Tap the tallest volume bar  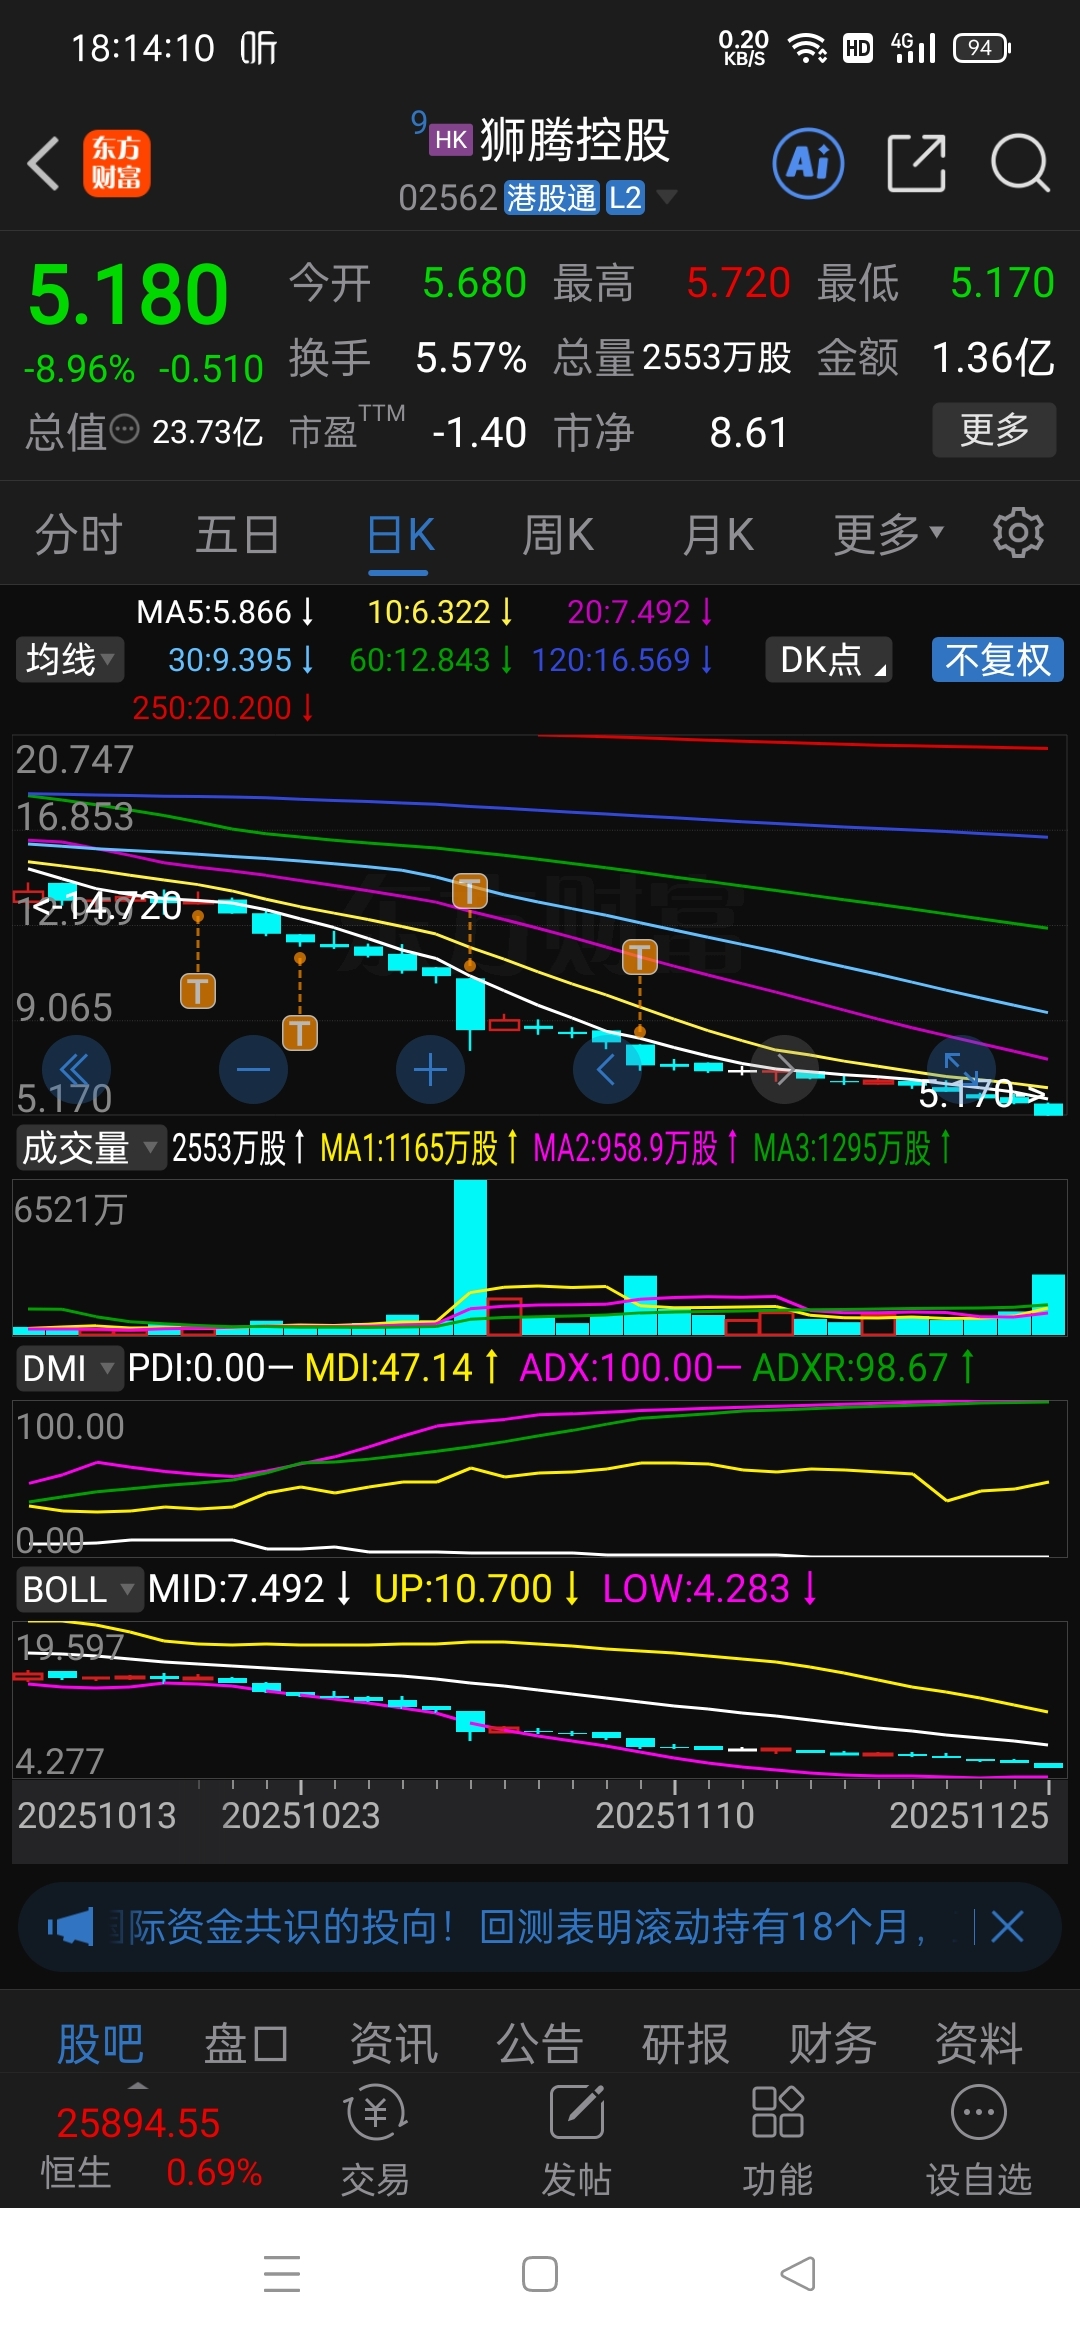470,1257
